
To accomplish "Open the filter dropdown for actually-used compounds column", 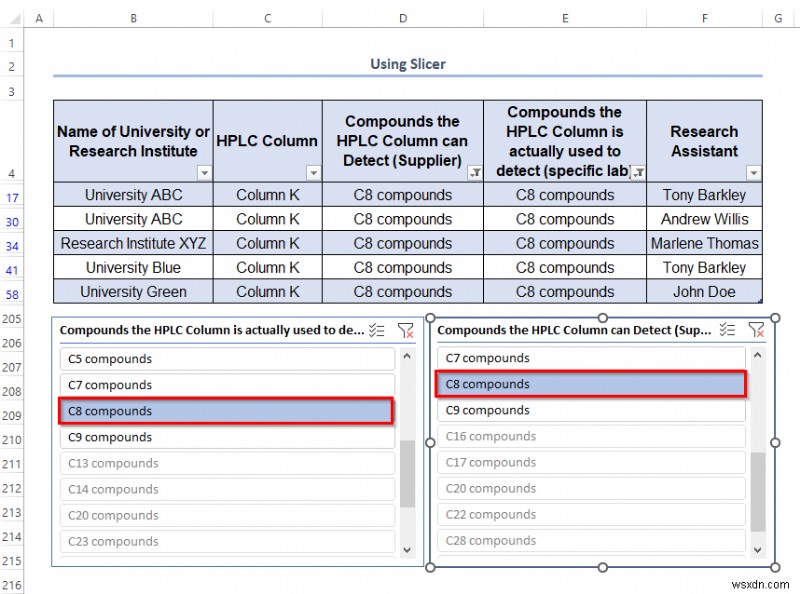I will [637, 172].
